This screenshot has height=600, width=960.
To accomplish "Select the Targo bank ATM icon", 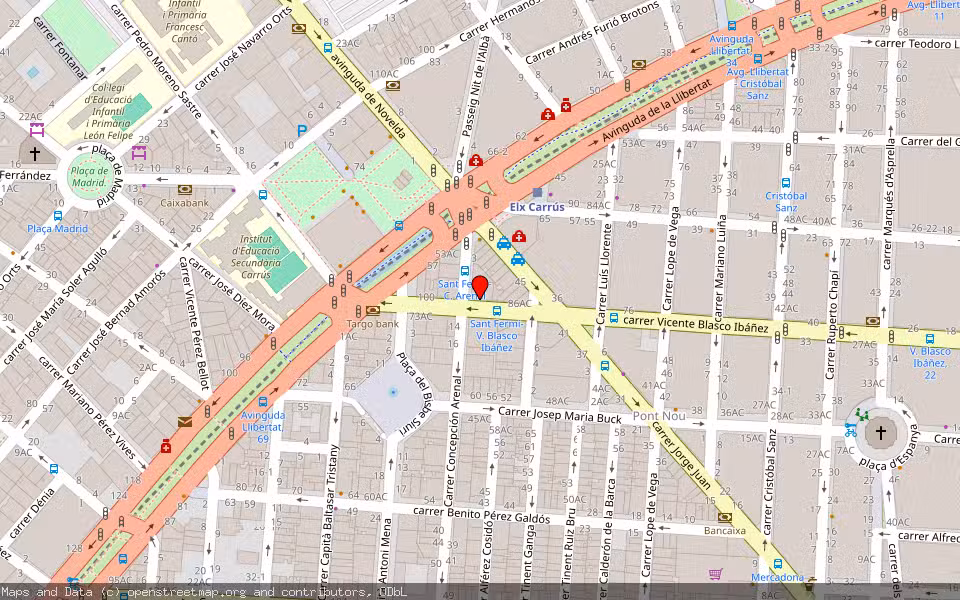I will tap(371, 311).
